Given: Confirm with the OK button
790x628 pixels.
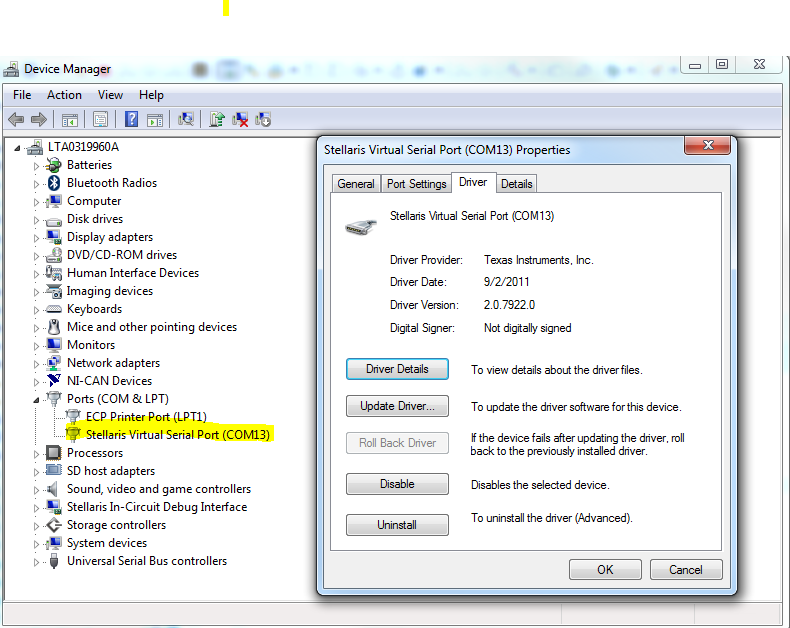Looking at the screenshot, I should 605,570.
